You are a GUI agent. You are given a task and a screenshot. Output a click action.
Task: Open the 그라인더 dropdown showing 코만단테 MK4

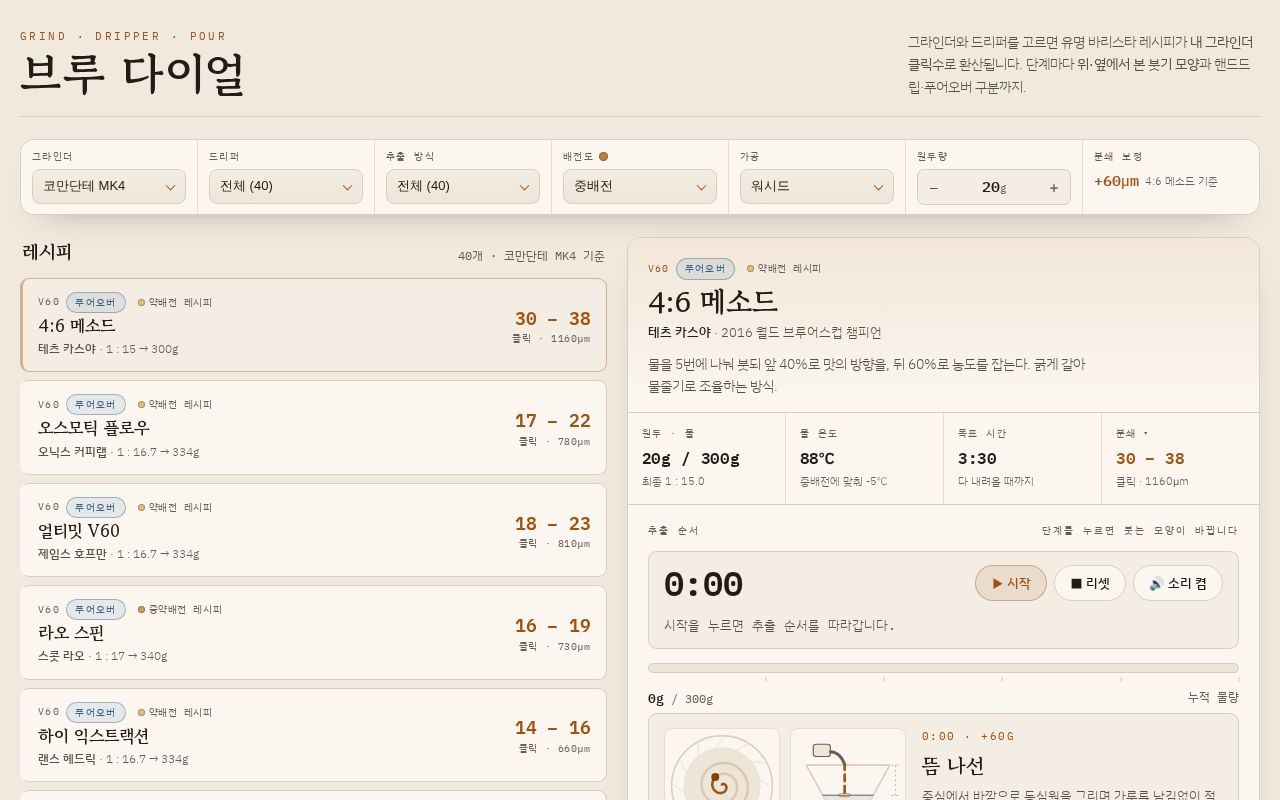coord(109,186)
